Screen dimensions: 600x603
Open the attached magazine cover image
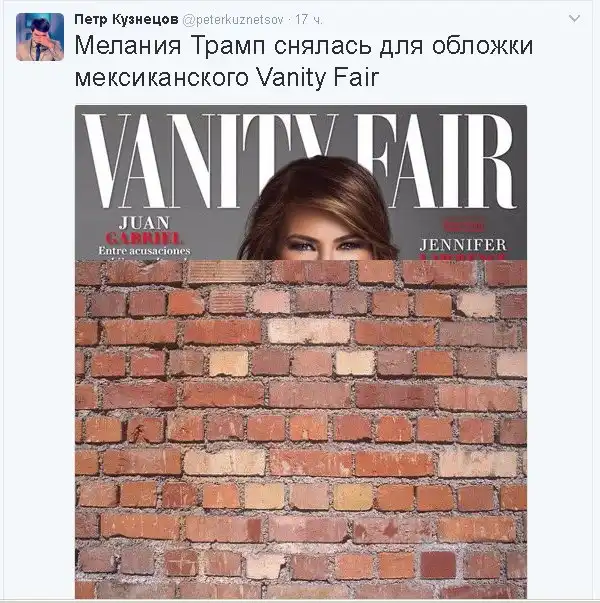pyautogui.click(x=301, y=351)
